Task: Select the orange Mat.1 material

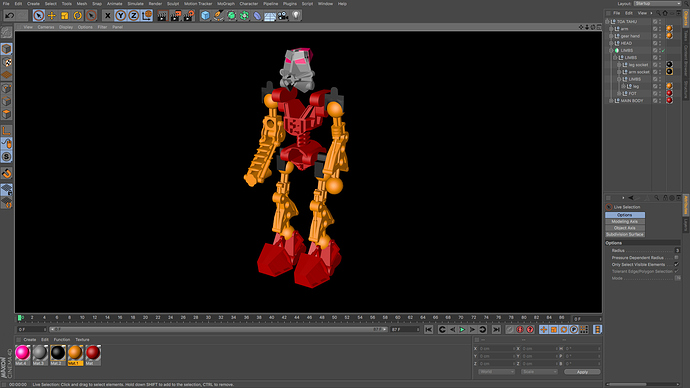Action: [75, 355]
